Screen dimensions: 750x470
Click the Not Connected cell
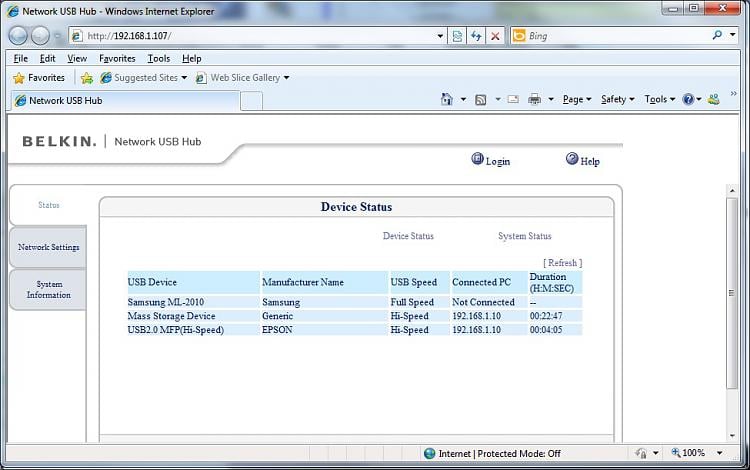point(489,302)
